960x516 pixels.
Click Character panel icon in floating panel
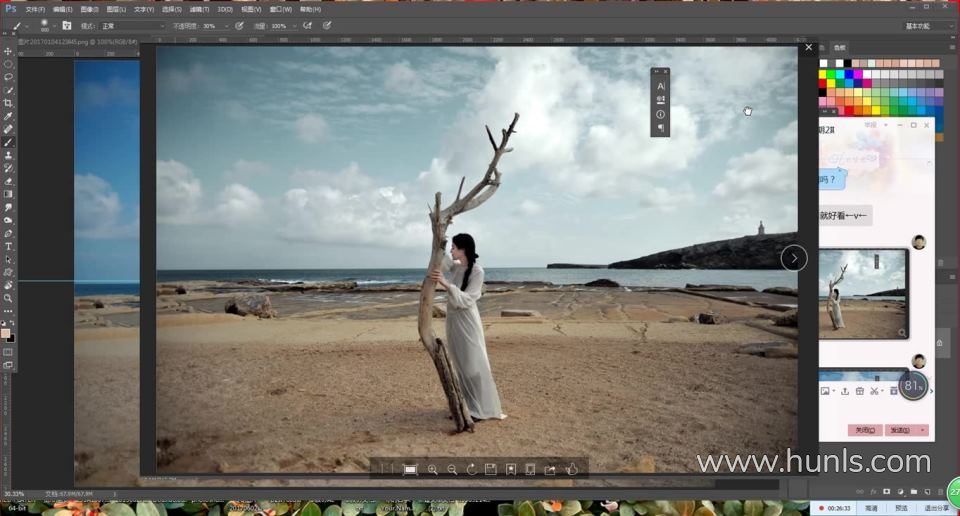(660, 86)
